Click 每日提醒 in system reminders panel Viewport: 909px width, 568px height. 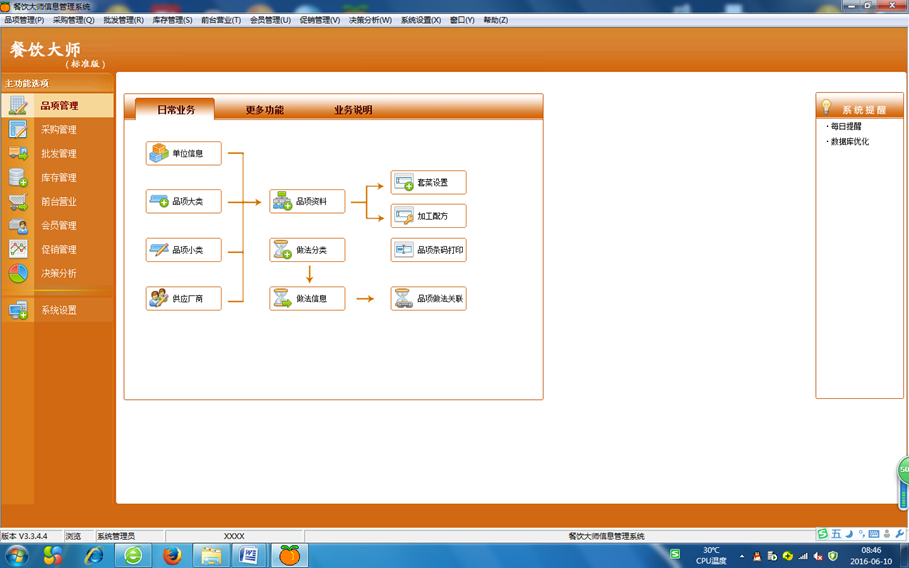coord(846,127)
